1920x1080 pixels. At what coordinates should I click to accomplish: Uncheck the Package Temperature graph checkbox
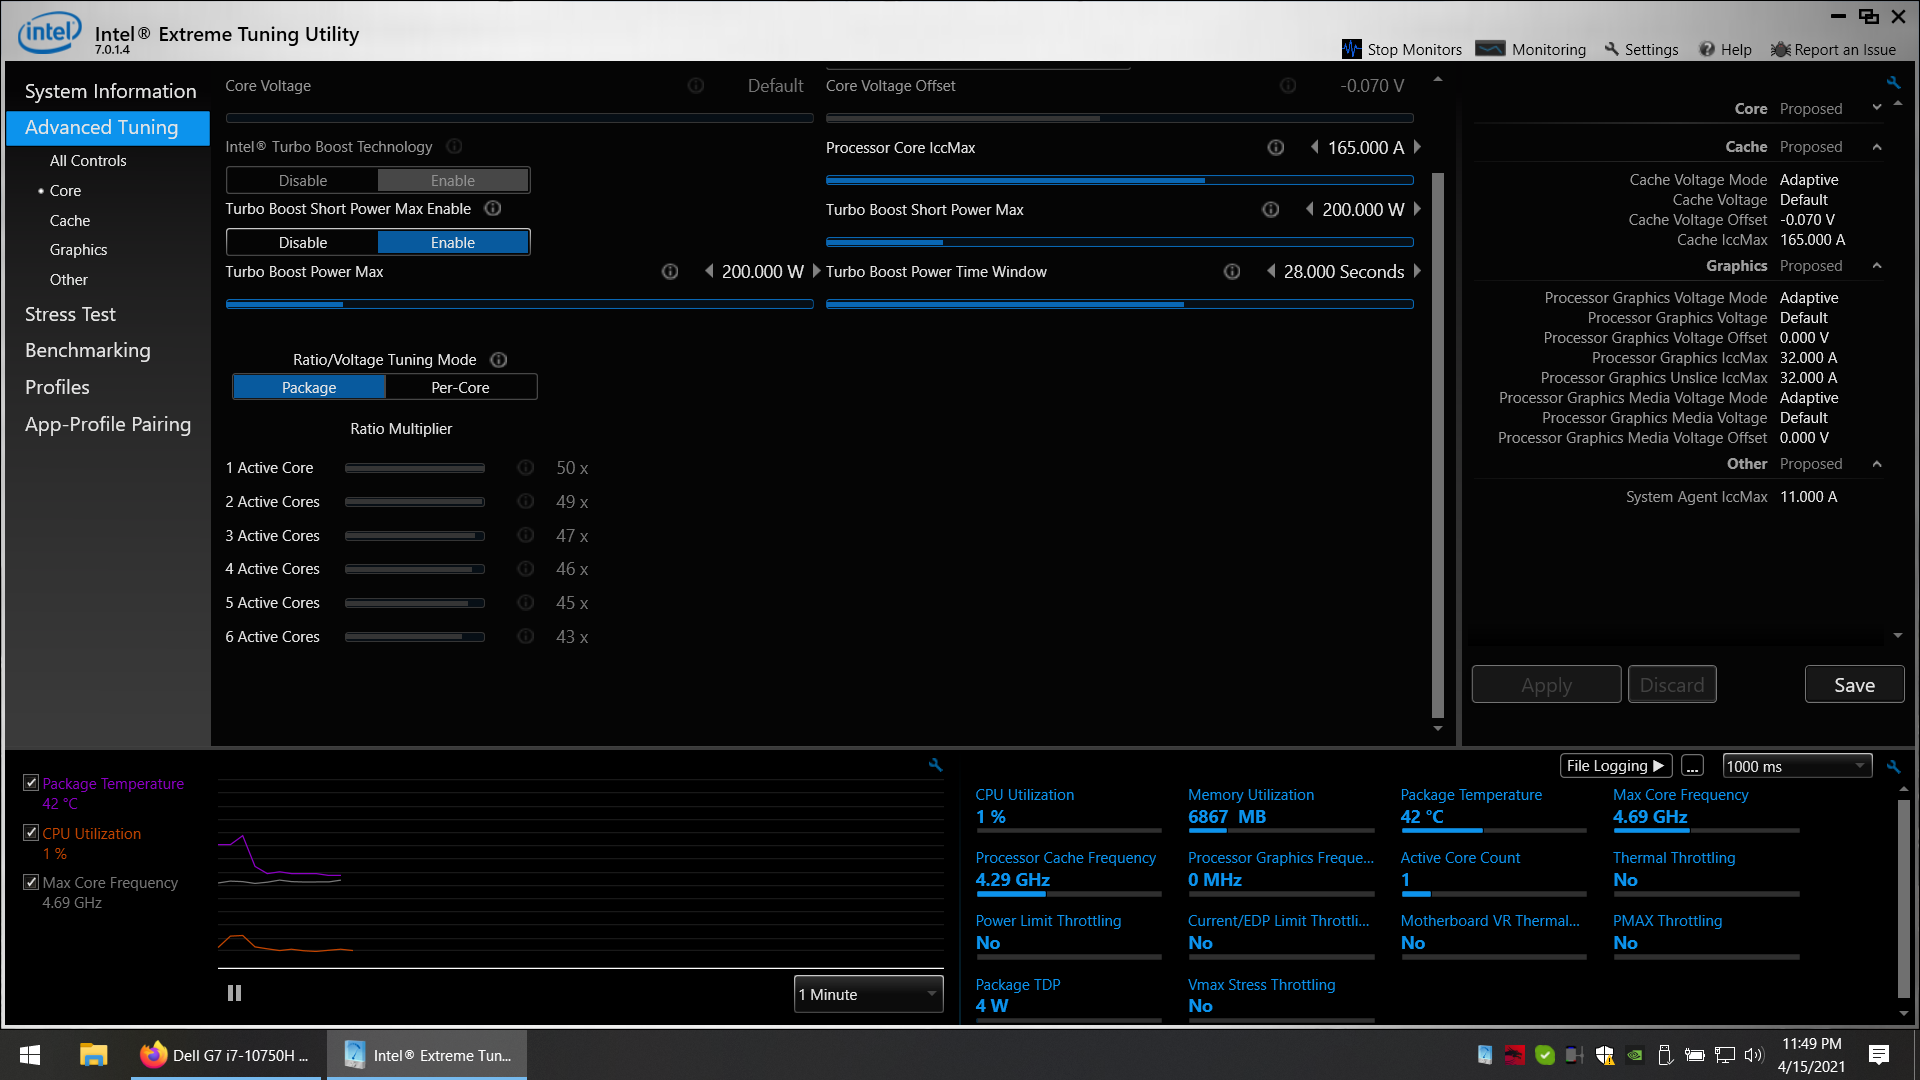(31, 783)
